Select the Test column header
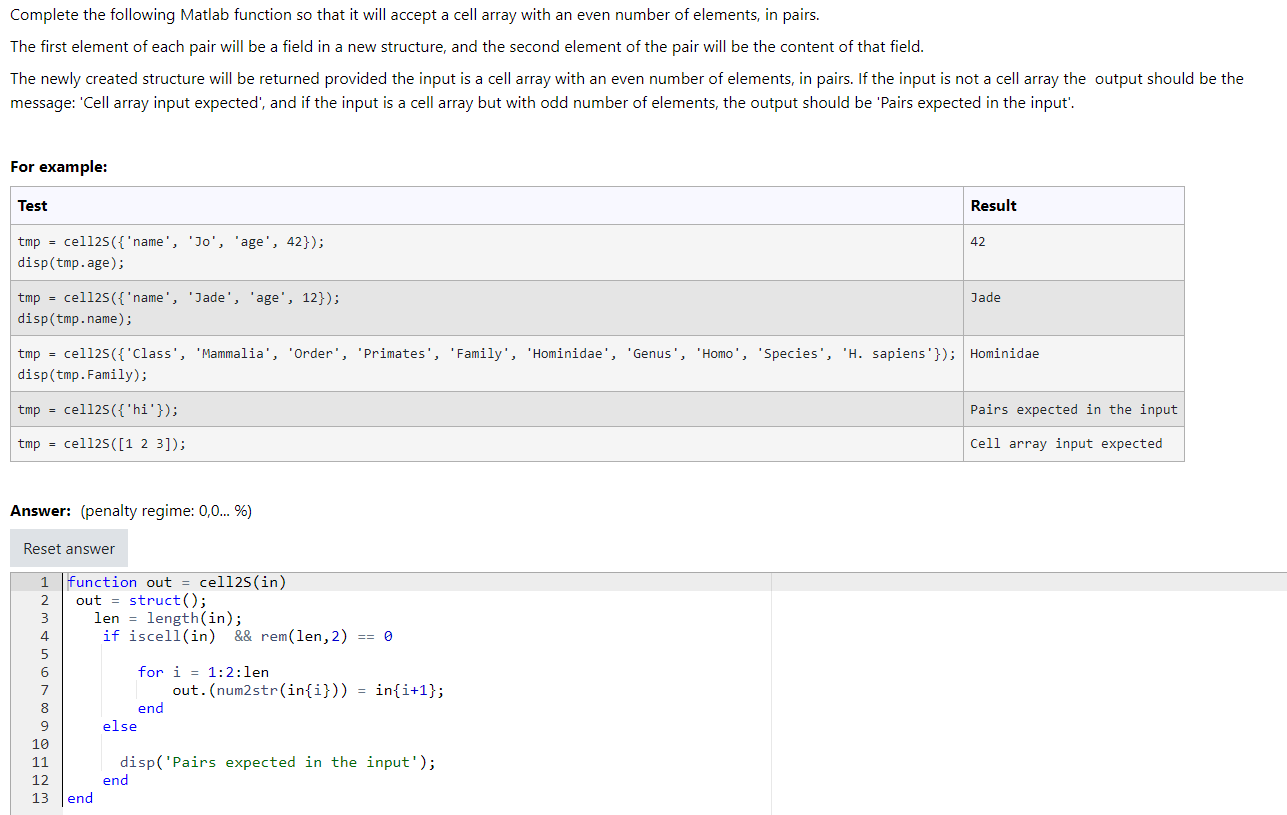The image size is (1287, 815). pos(31,205)
